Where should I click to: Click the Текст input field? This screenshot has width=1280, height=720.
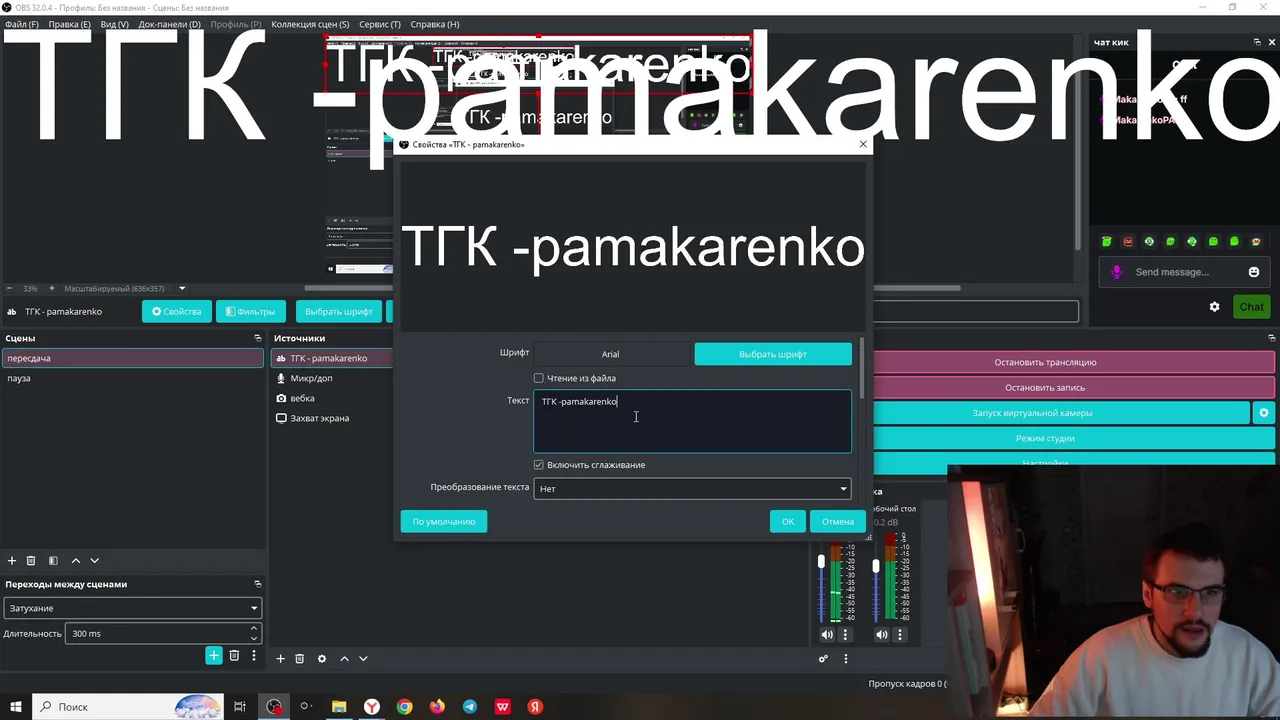[x=692, y=421]
